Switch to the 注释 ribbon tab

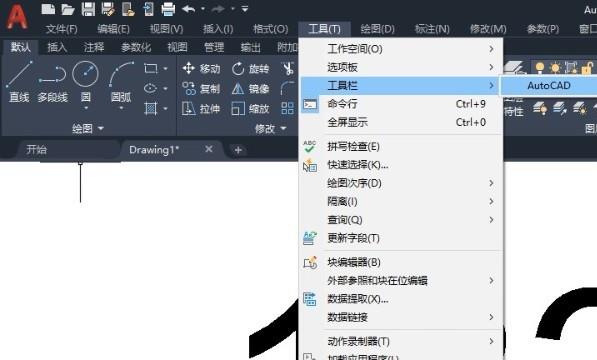pos(94,47)
